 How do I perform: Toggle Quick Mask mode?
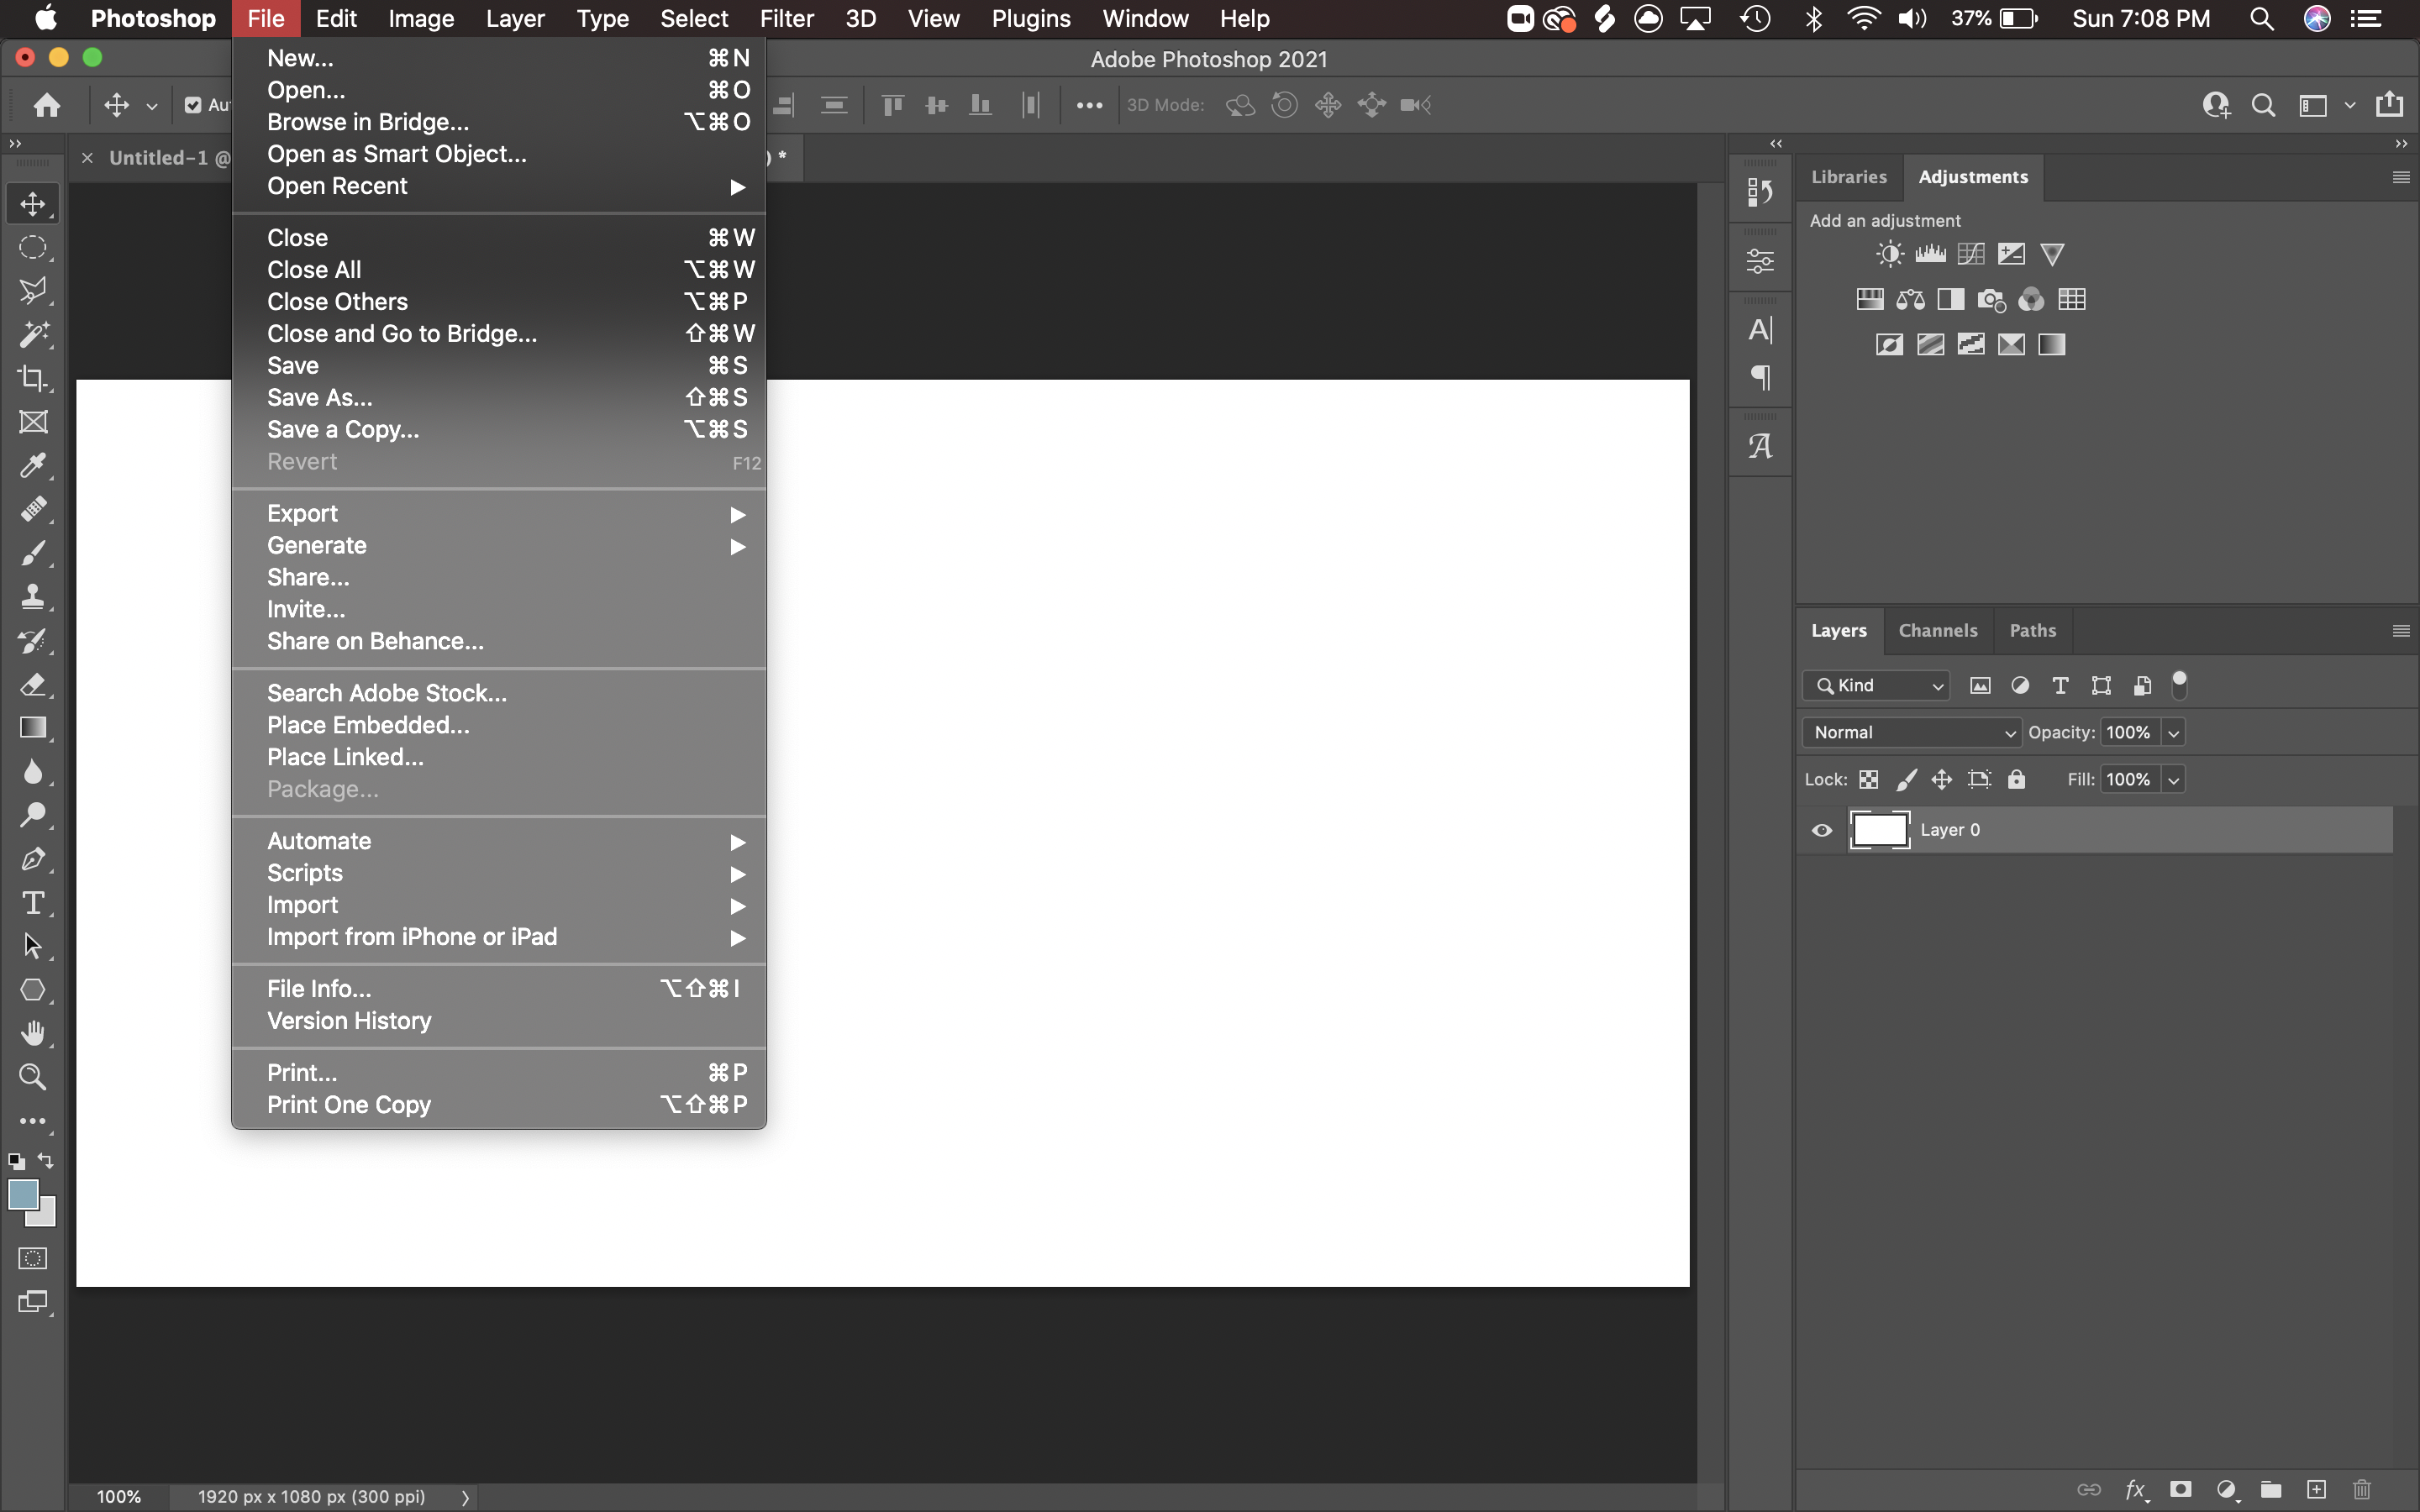click(x=33, y=1258)
